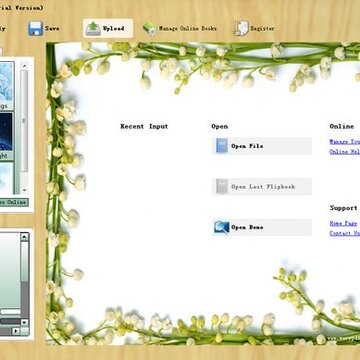360x360 pixels.
Task: Click the Upload tray icon
Action: (x=93, y=29)
